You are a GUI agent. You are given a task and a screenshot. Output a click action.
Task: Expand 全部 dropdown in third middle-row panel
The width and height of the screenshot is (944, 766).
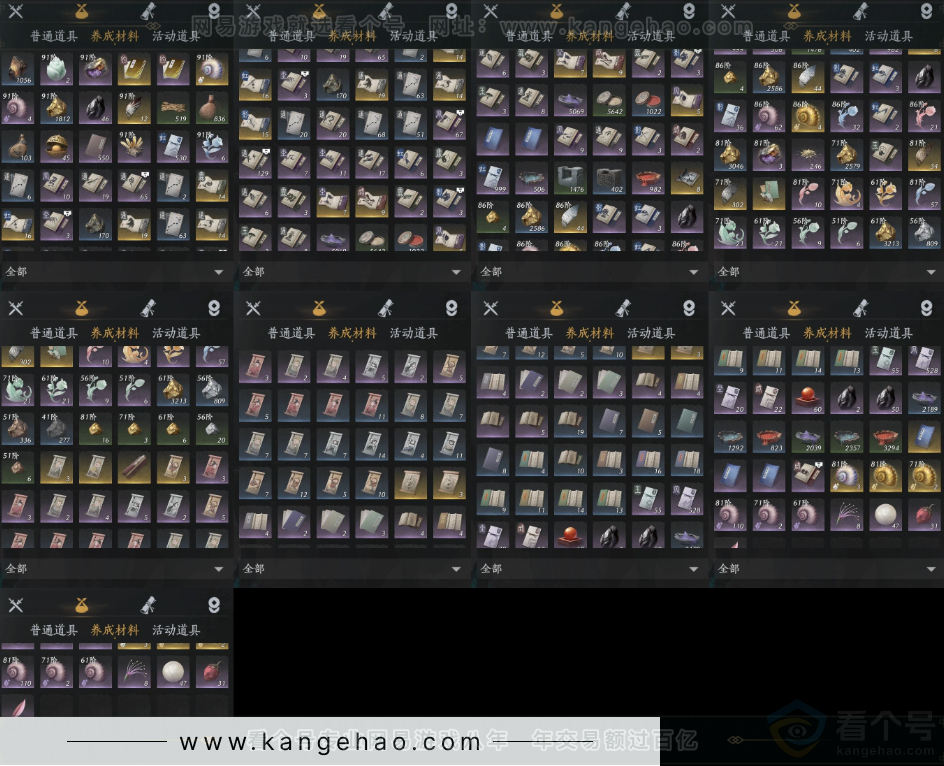[x=589, y=568]
